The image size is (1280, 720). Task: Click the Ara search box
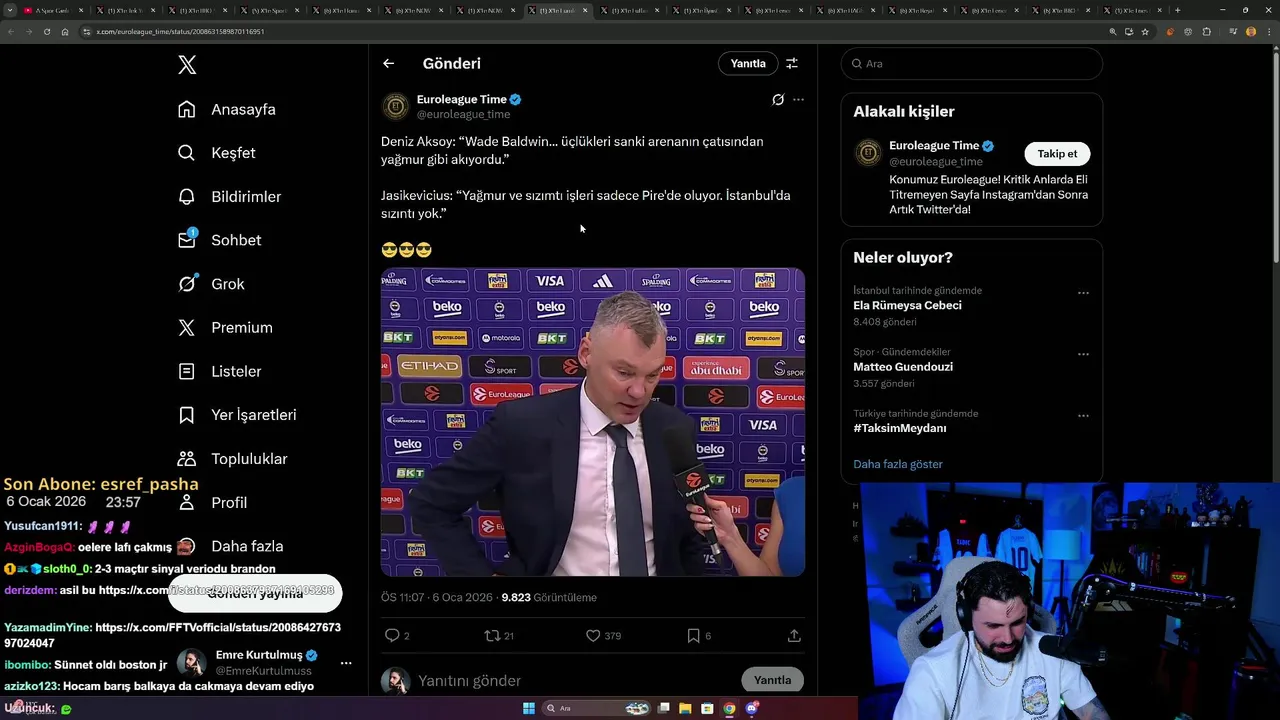[972, 63]
